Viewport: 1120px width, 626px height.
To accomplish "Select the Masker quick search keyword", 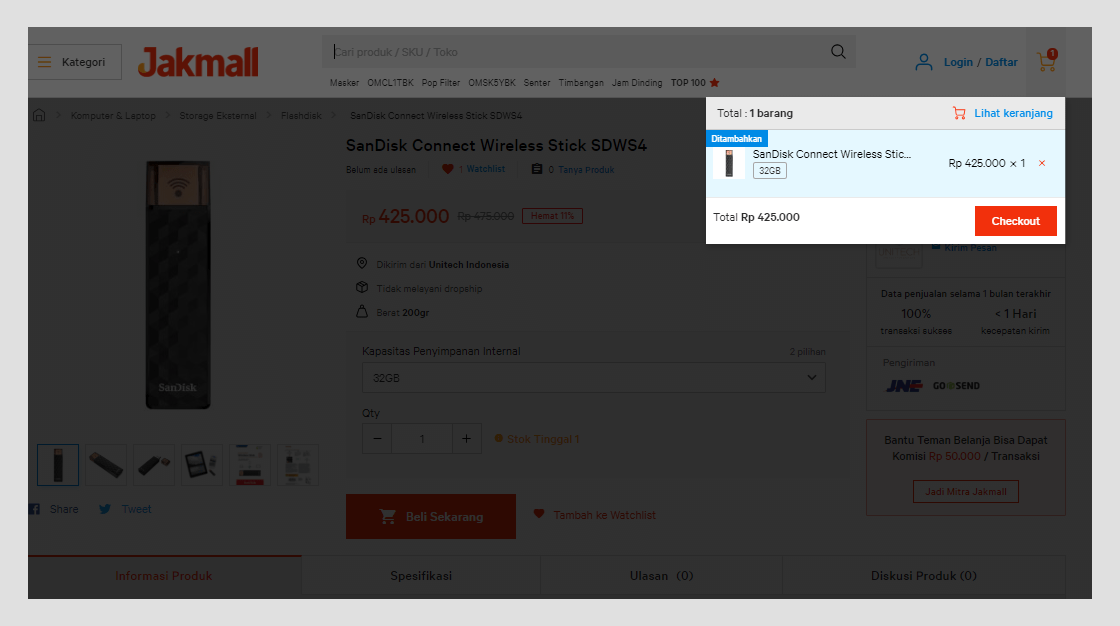I will pos(344,83).
